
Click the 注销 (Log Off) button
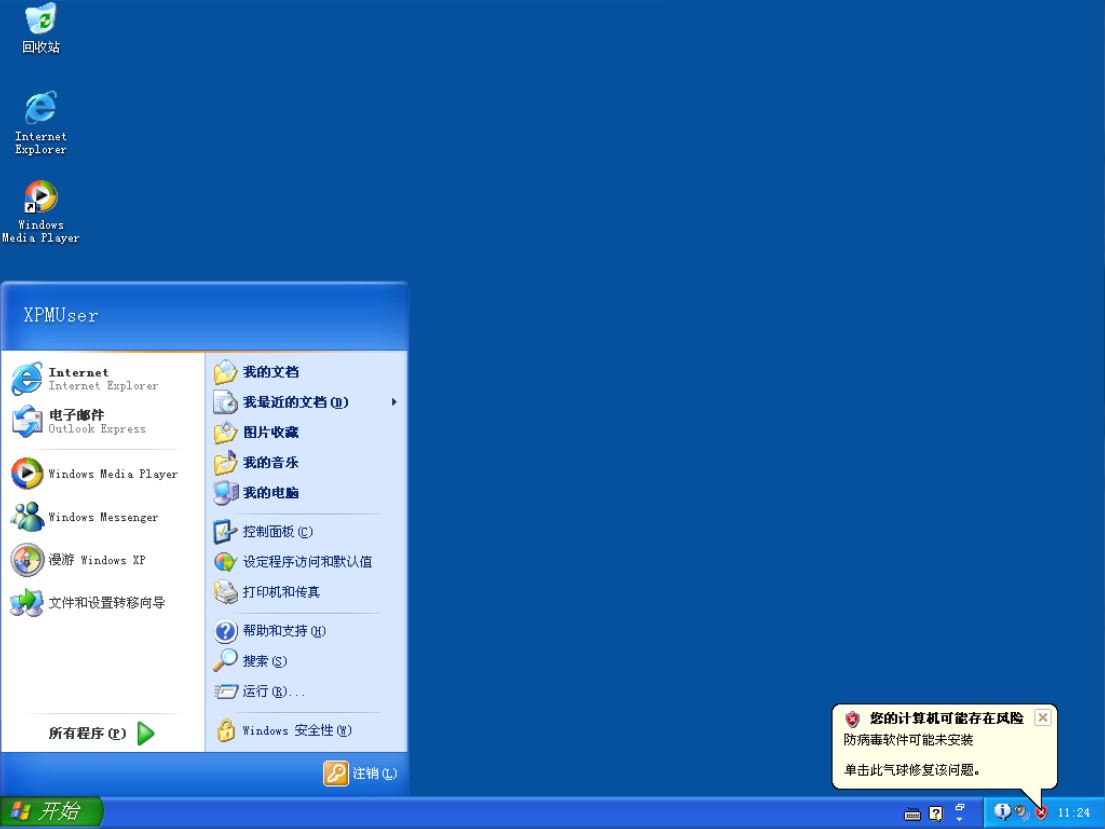tap(362, 774)
